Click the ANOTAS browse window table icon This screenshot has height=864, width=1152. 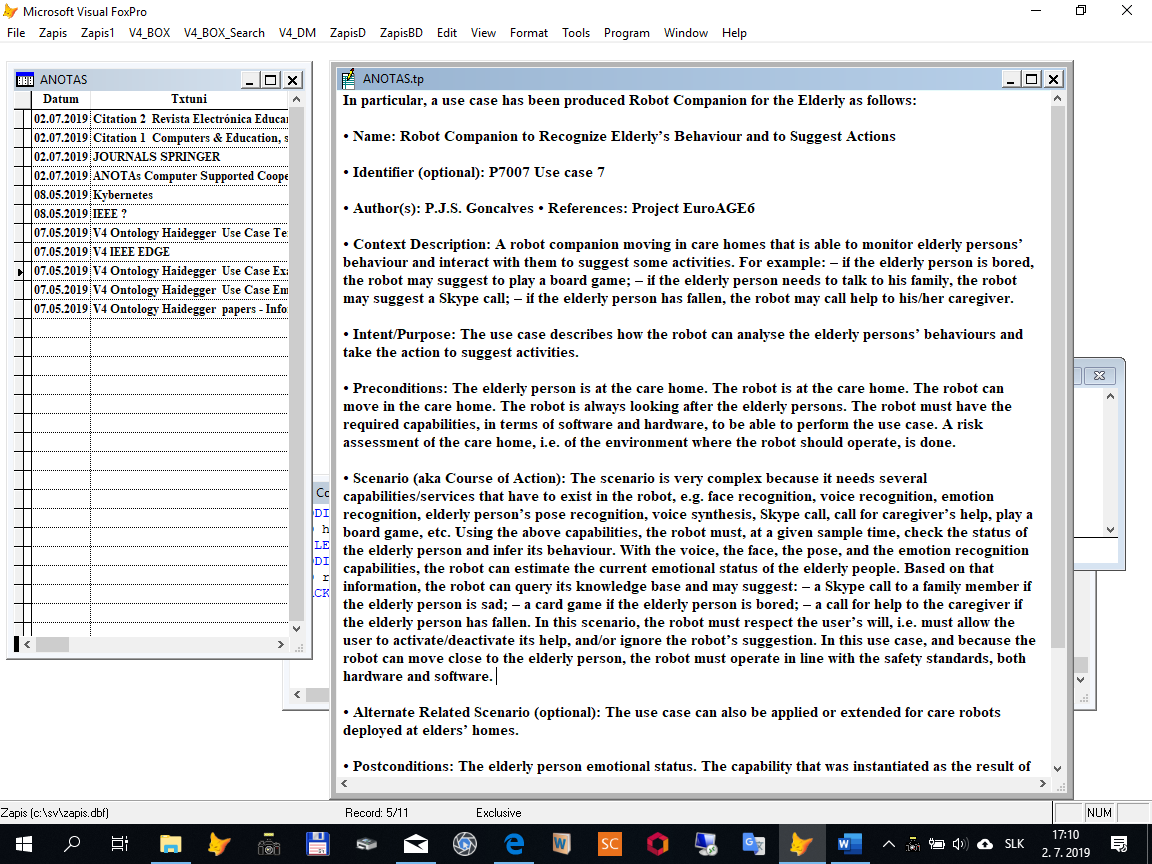[x=26, y=80]
